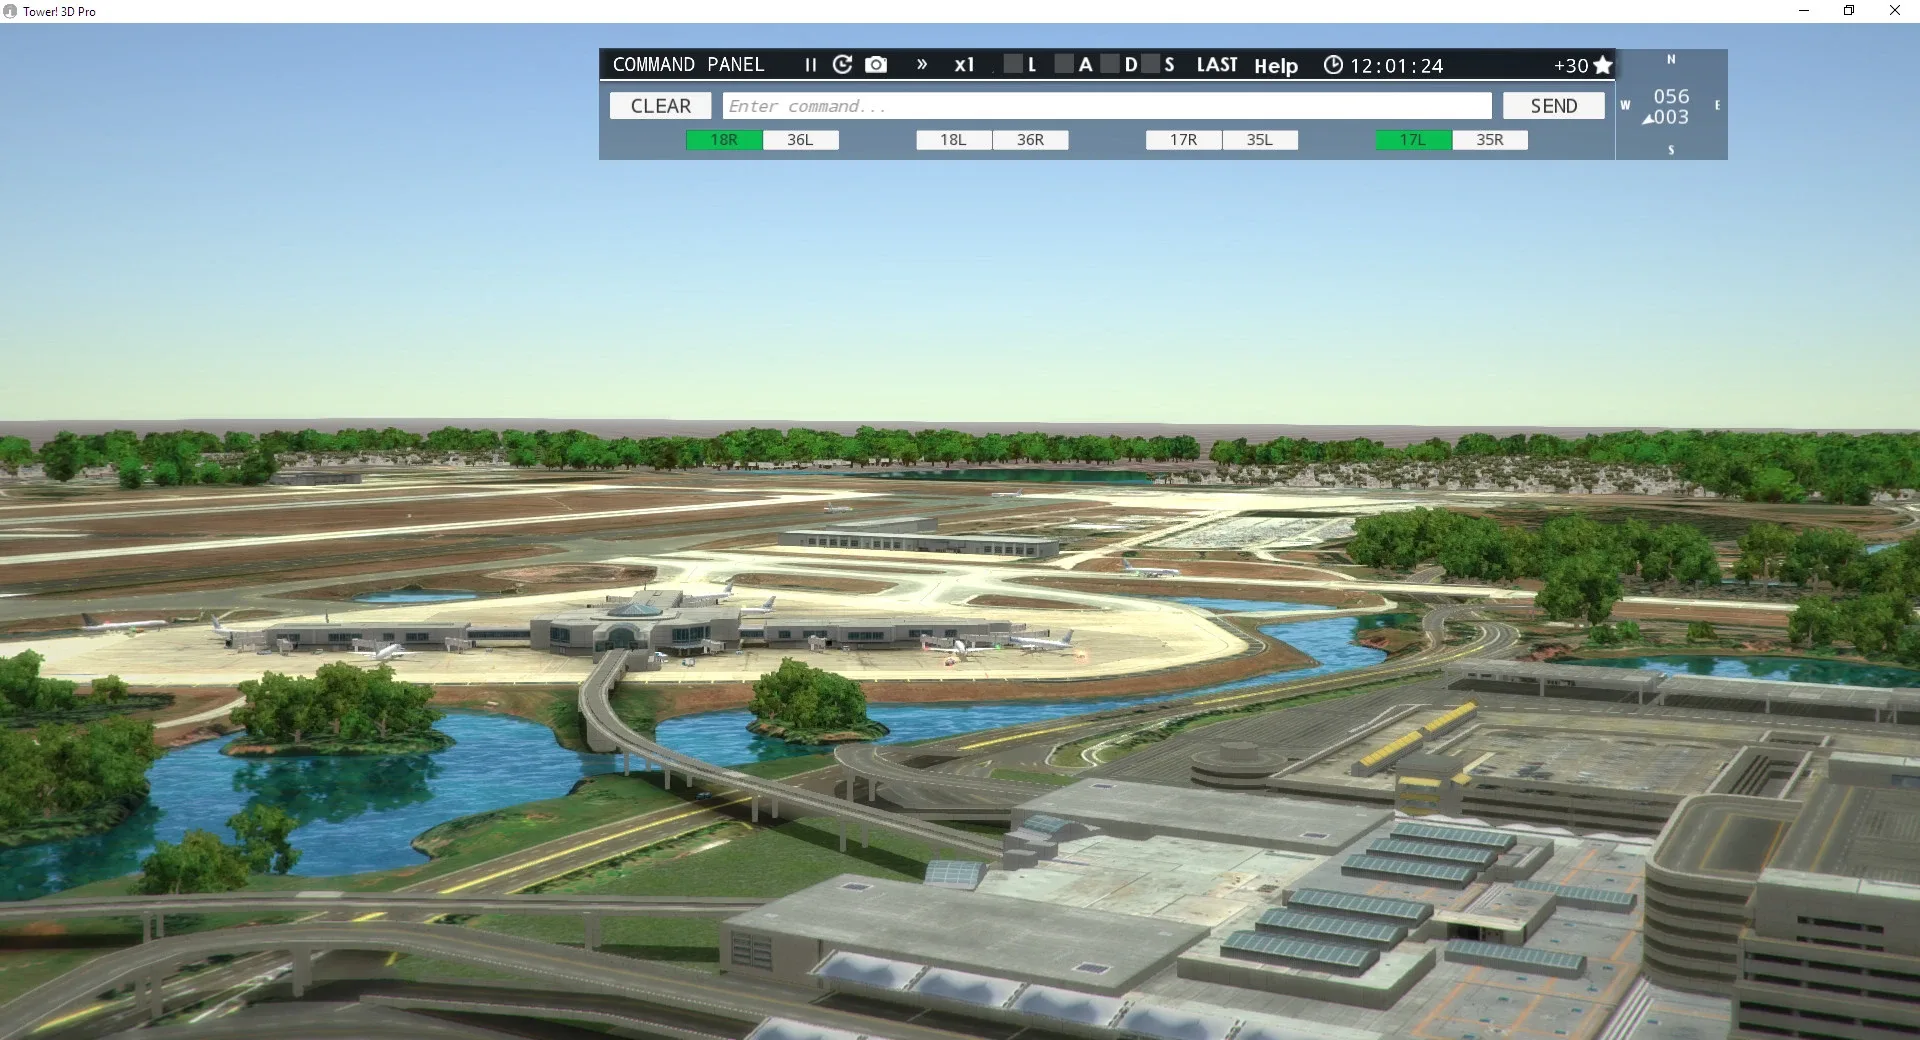
Task: Toggle the D checkbox in command panel
Action: click(x=1110, y=65)
